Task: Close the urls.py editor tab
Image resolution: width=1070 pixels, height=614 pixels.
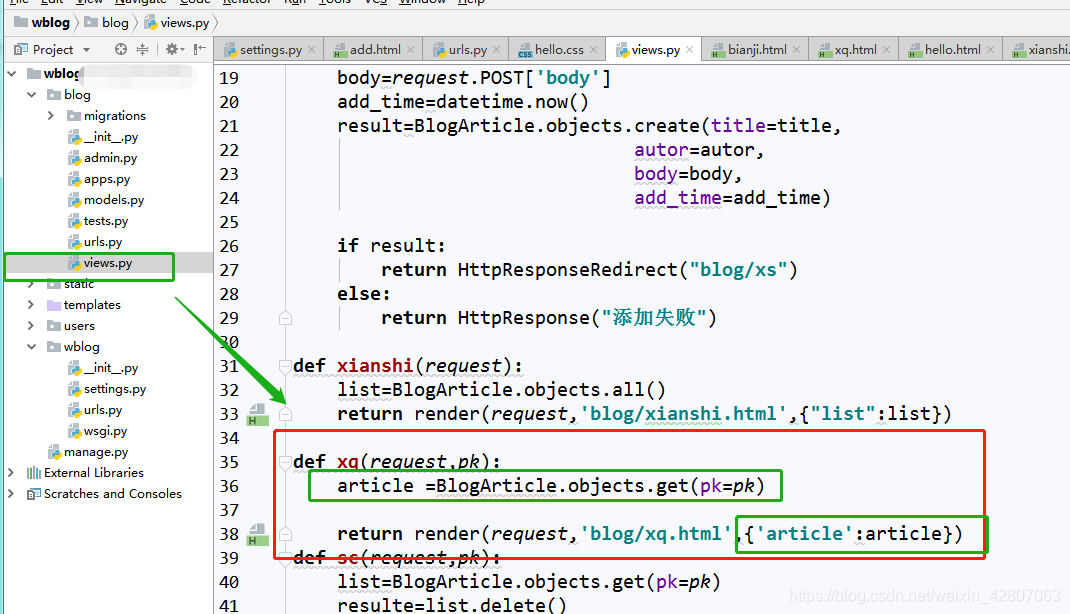Action: pos(496,50)
